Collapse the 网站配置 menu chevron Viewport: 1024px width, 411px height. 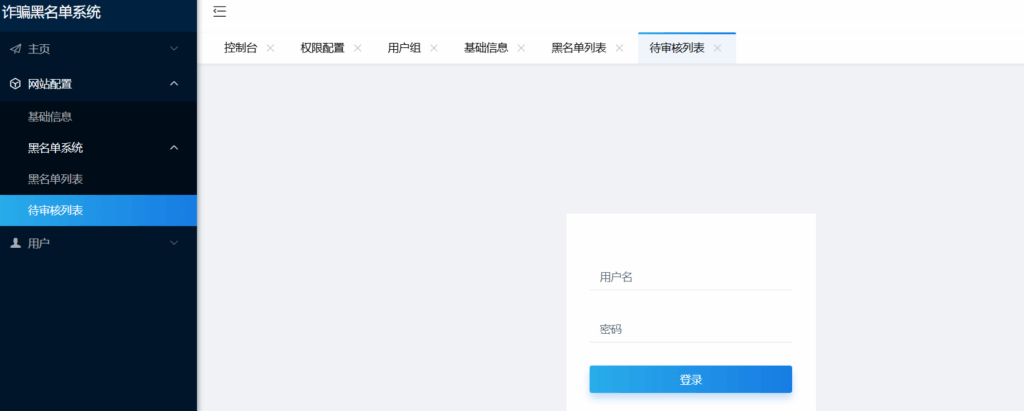174,84
